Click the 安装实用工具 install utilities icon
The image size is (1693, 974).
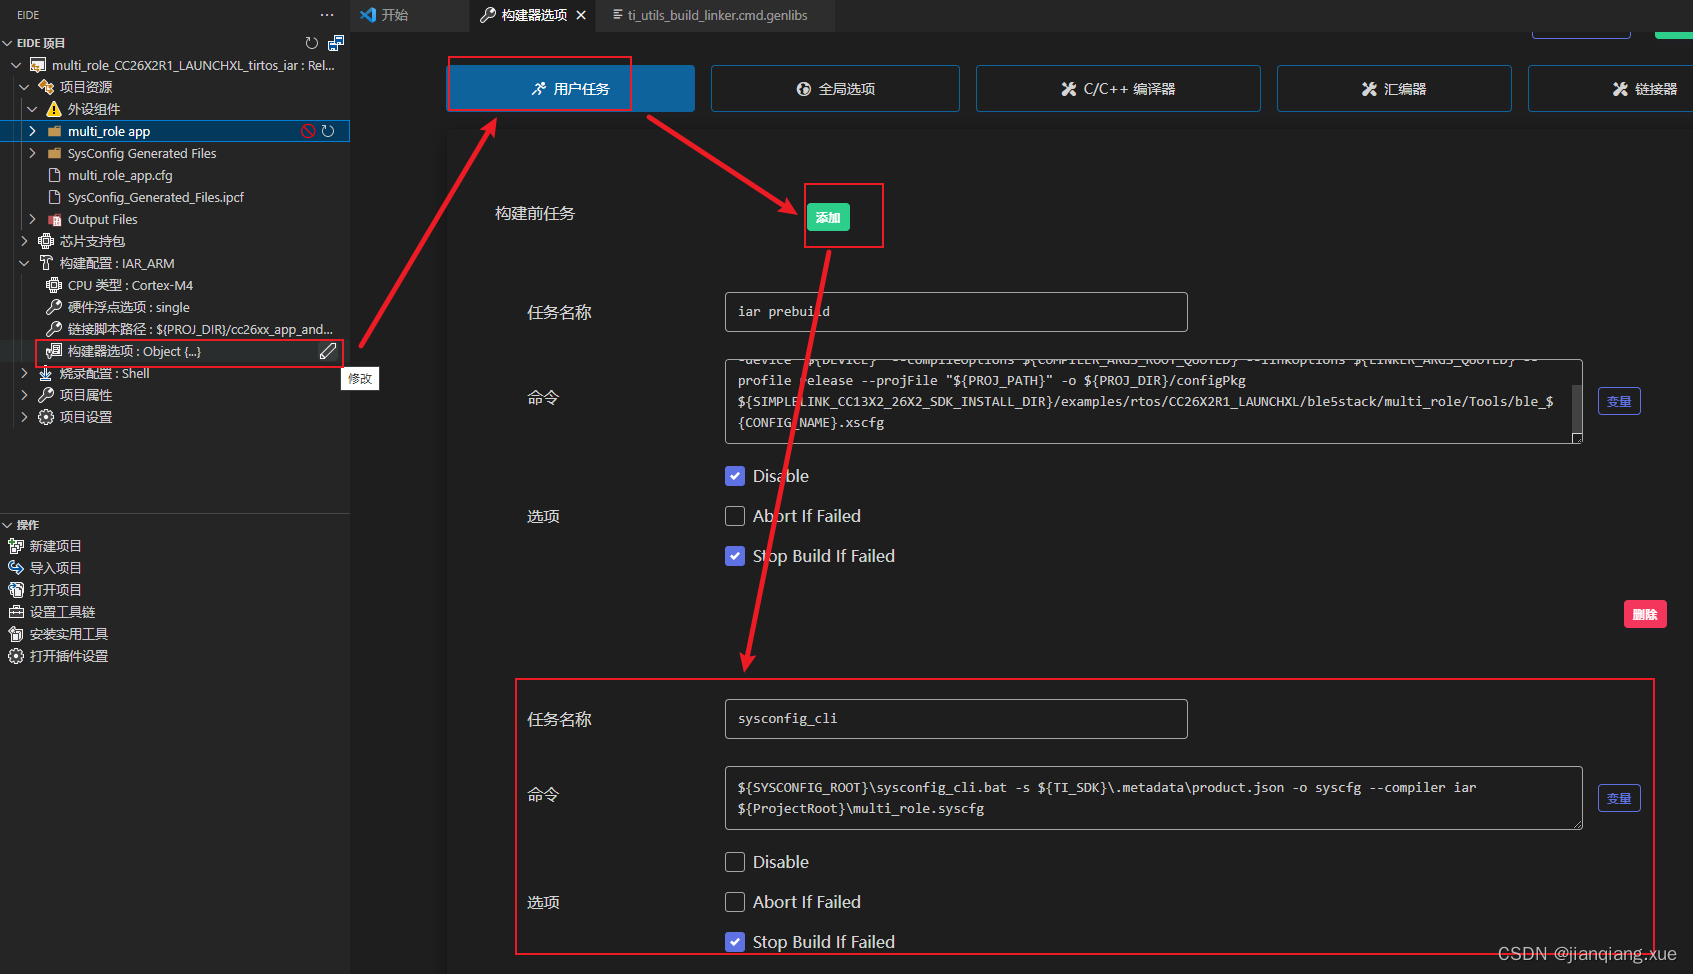click(x=16, y=634)
